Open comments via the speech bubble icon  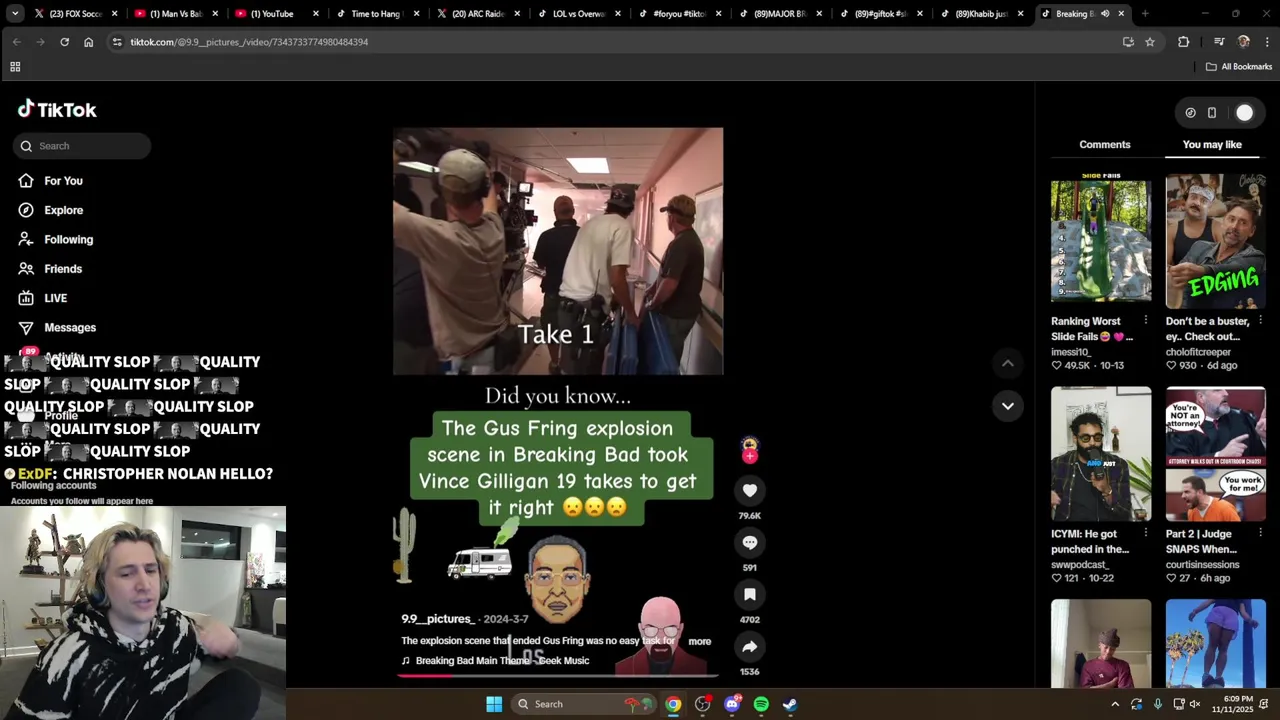[750, 542]
